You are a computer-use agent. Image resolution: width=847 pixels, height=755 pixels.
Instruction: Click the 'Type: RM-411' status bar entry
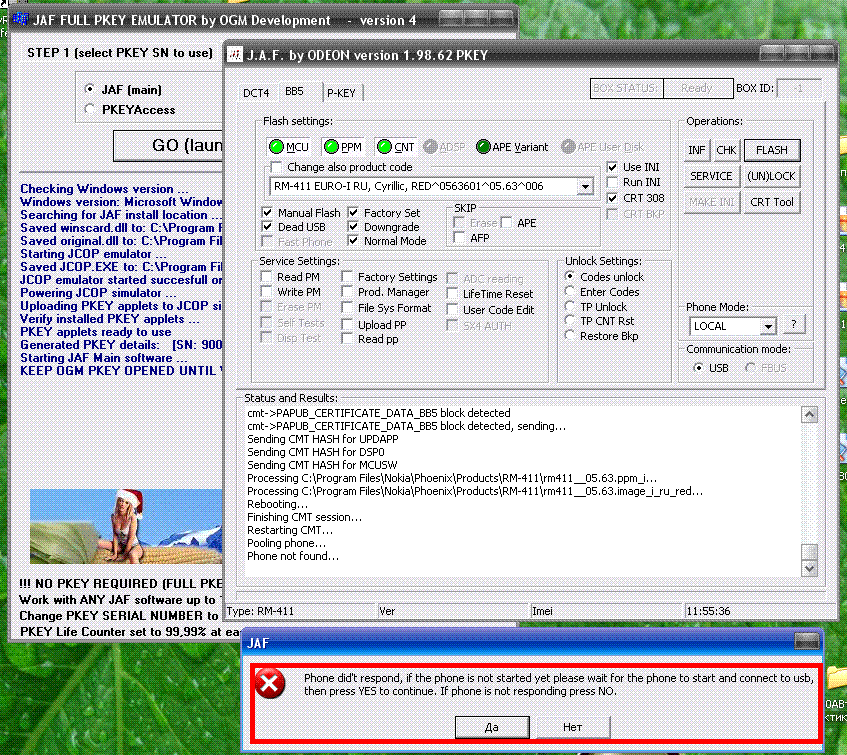tap(260, 611)
